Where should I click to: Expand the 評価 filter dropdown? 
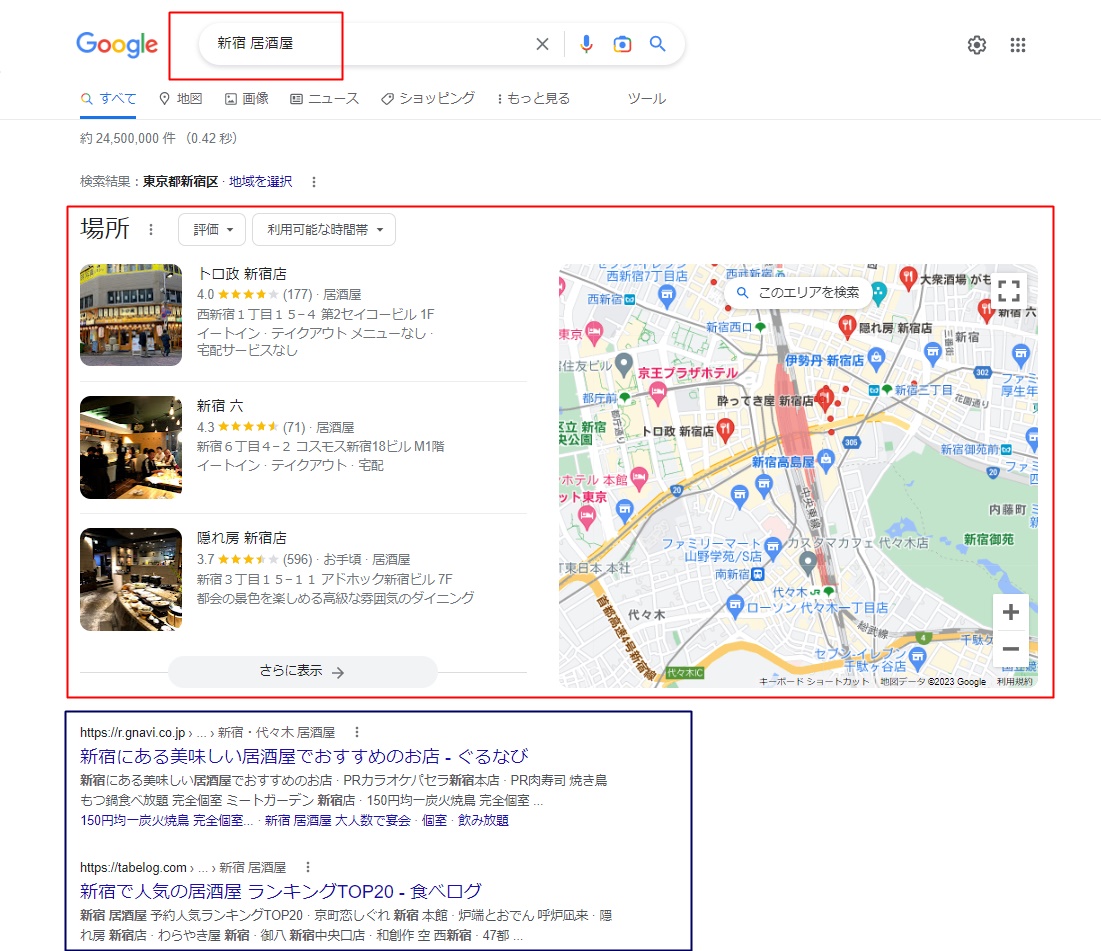212,230
